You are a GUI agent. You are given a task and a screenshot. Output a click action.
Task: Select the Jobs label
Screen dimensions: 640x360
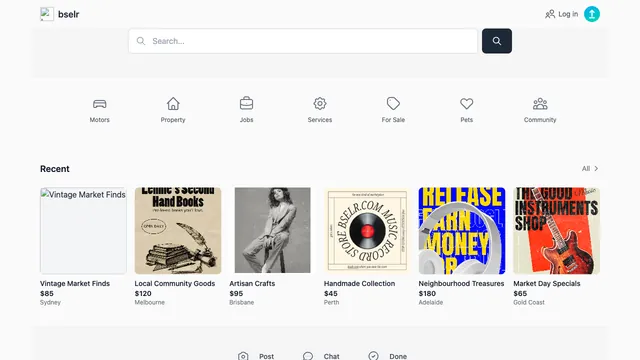247,120
